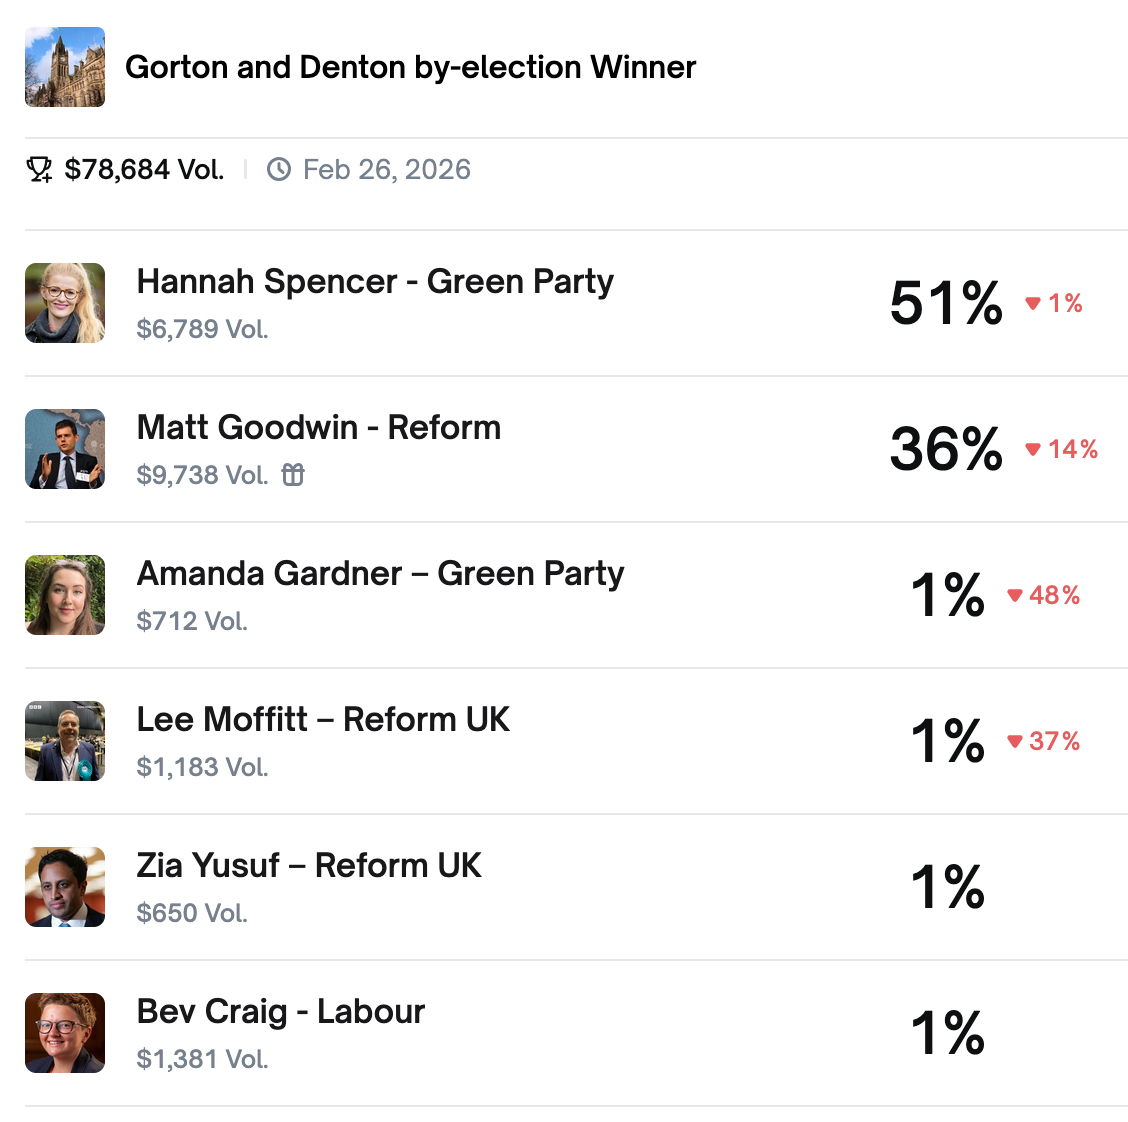Click the 51% probability for Hannah Spencer
This screenshot has width=1128, height=1122.
pyautogui.click(x=946, y=303)
